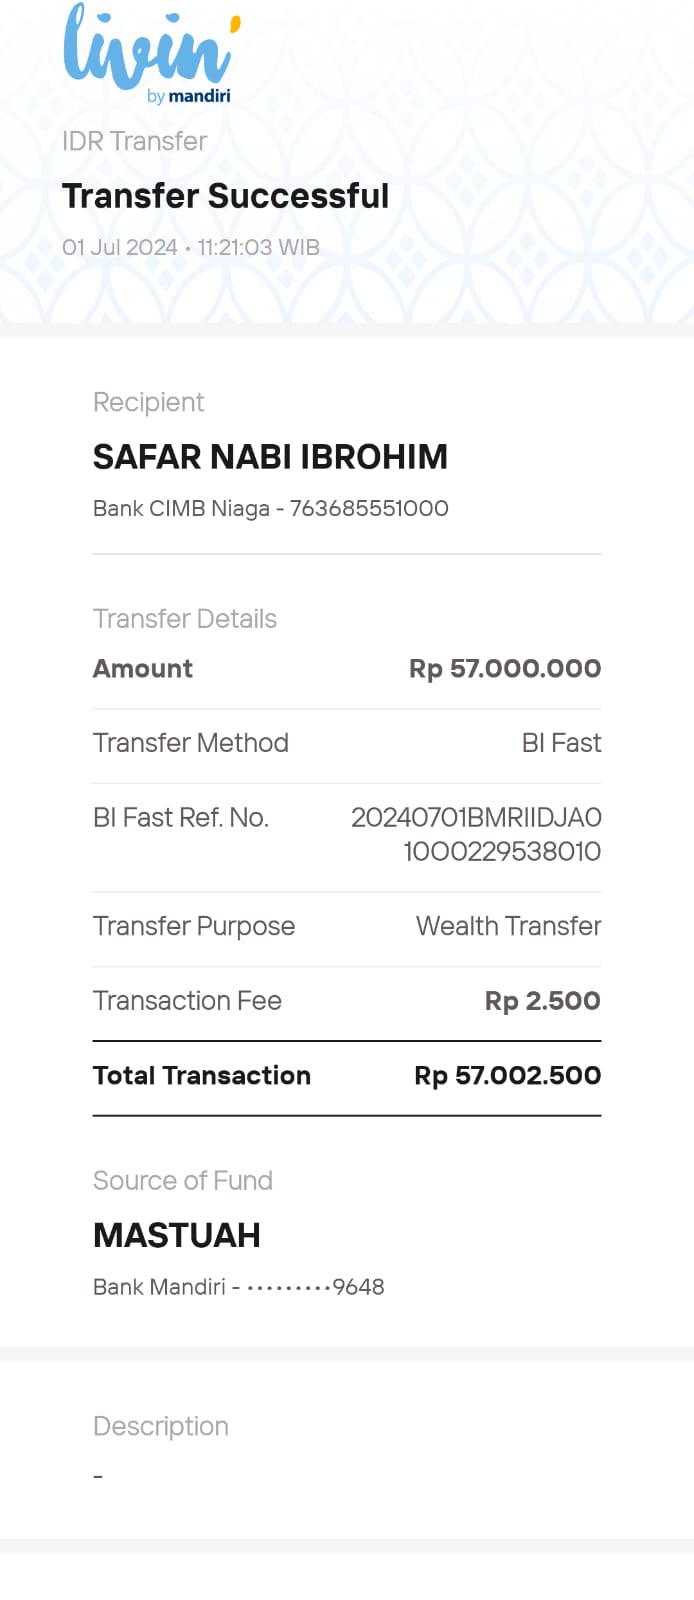Click the Wealth Transfer purpose value
The height and width of the screenshot is (1600, 694).
[508, 926]
